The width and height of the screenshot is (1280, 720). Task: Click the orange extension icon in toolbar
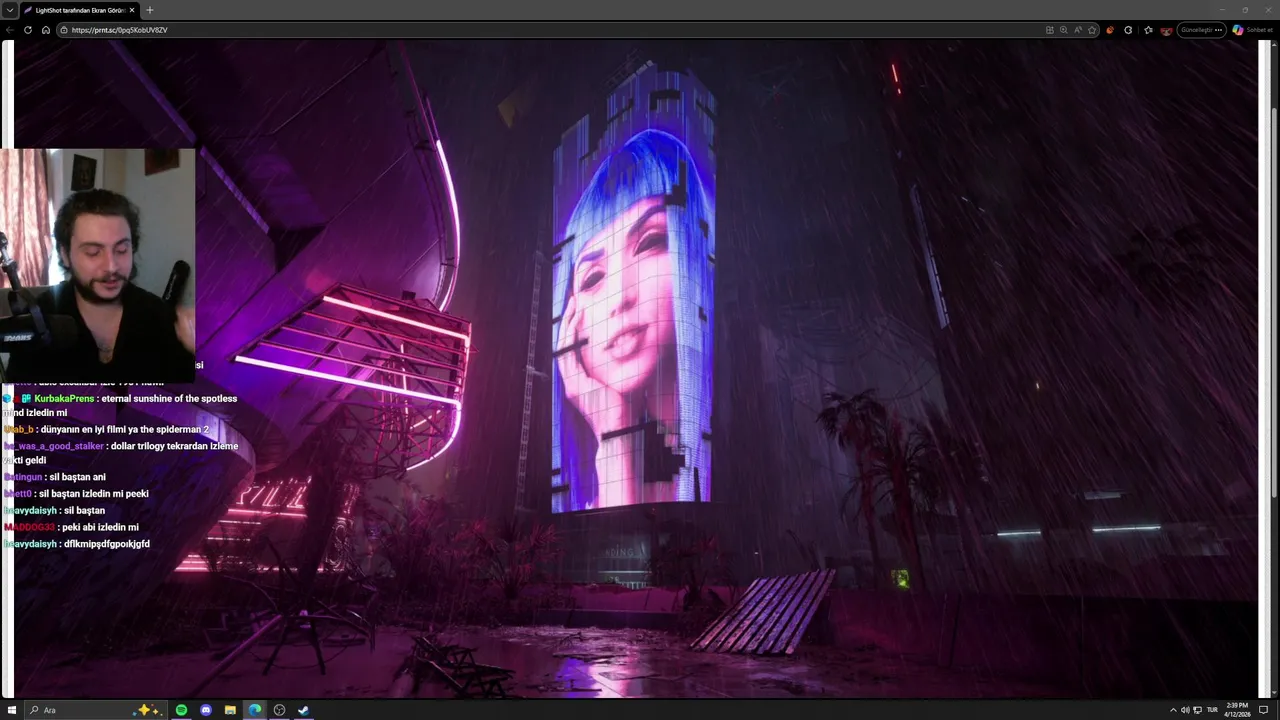coord(1110,30)
